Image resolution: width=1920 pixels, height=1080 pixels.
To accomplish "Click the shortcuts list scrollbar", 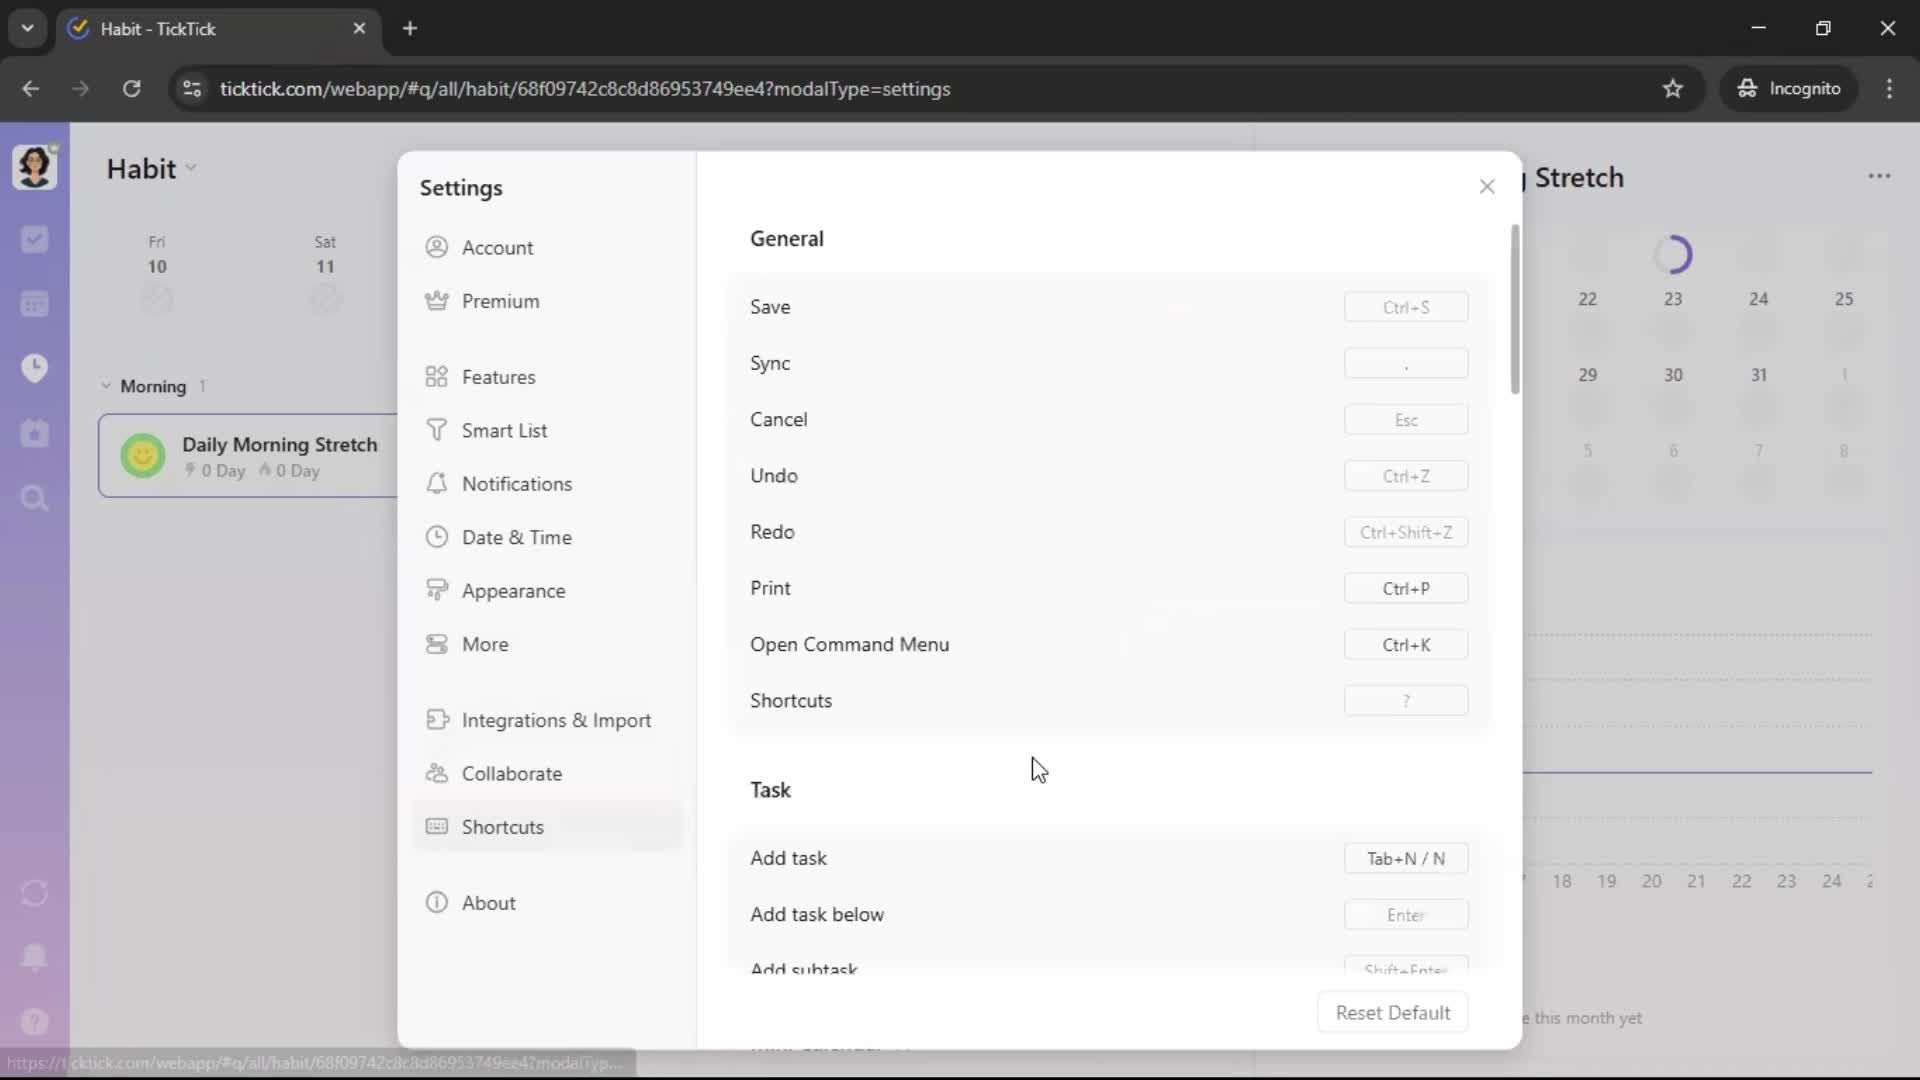I will 1515,310.
